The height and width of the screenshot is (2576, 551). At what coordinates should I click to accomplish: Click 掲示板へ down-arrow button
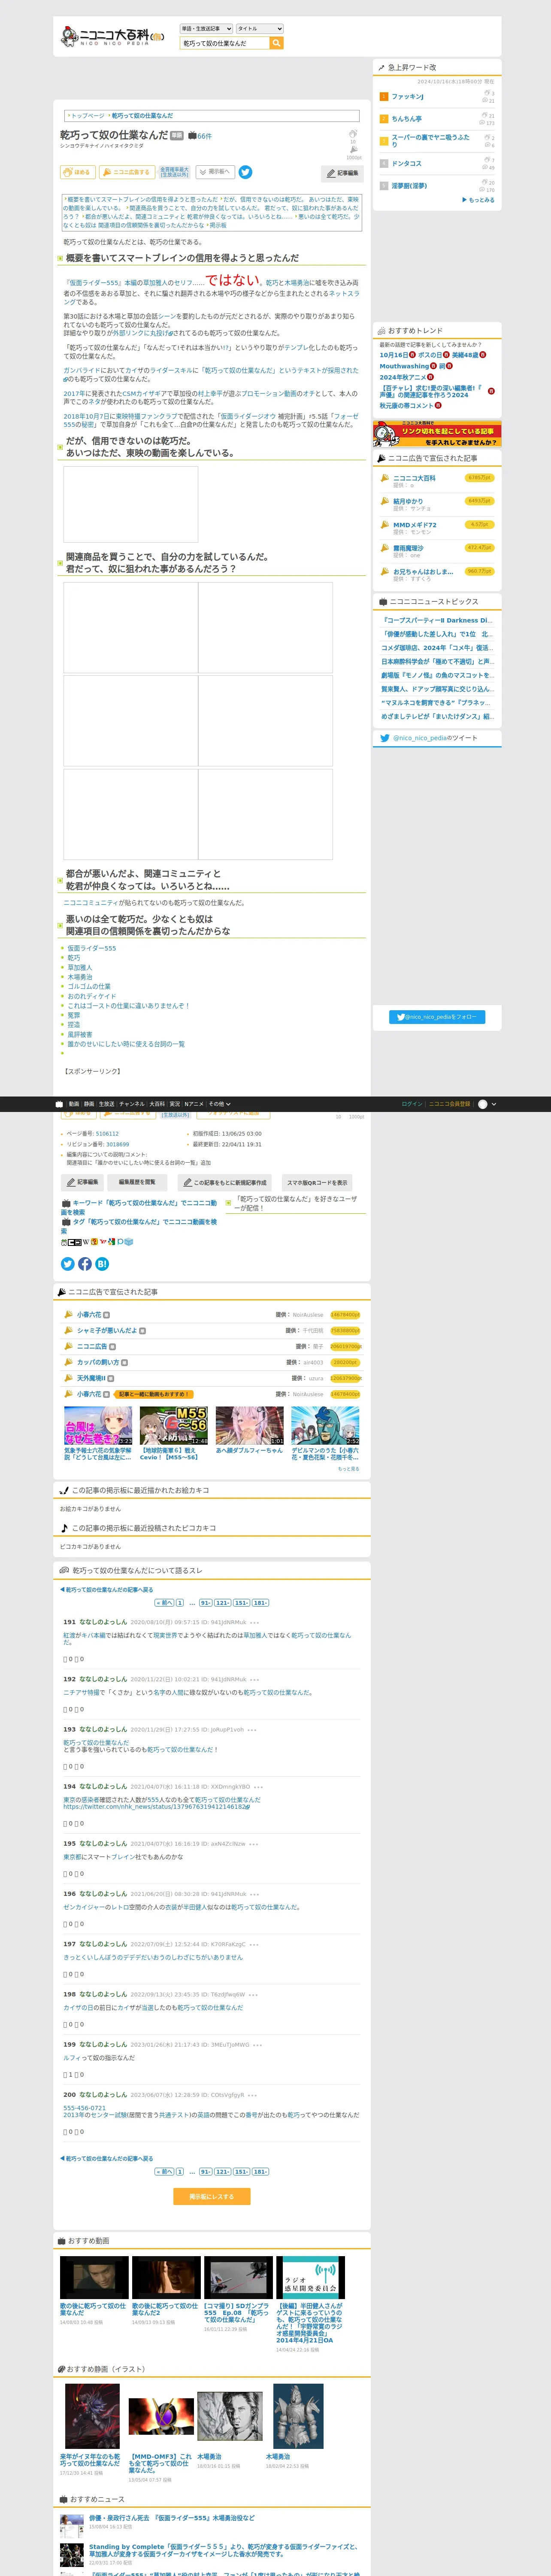[214, 172]
